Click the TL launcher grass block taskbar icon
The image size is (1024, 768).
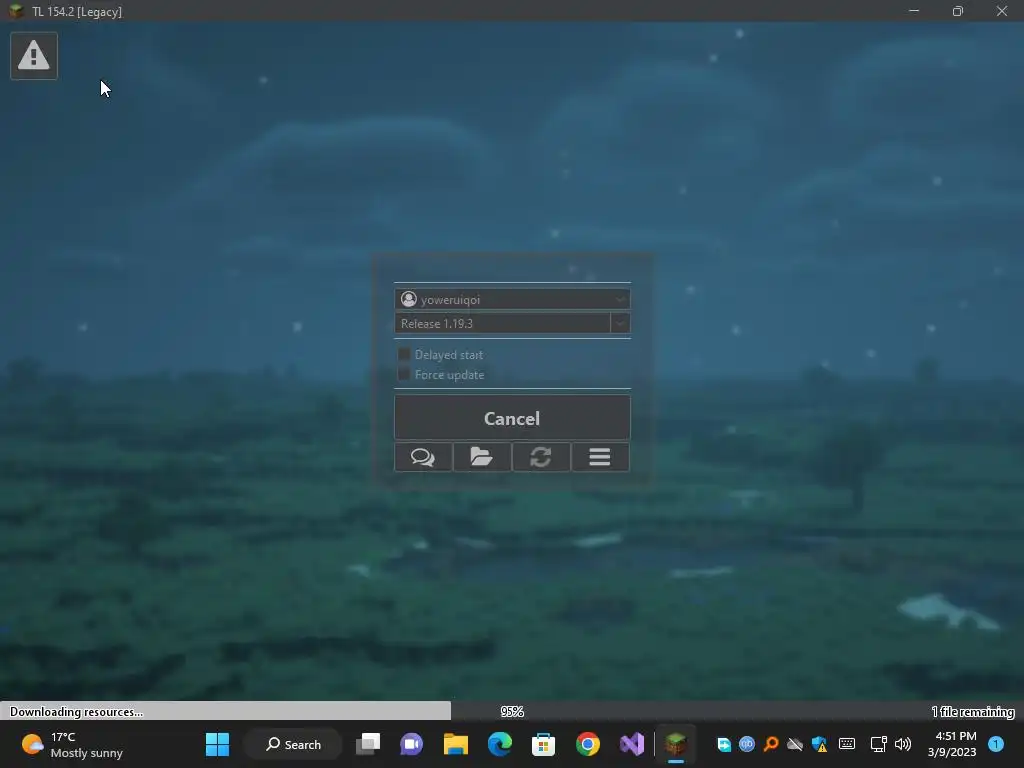tap(676, 744)
